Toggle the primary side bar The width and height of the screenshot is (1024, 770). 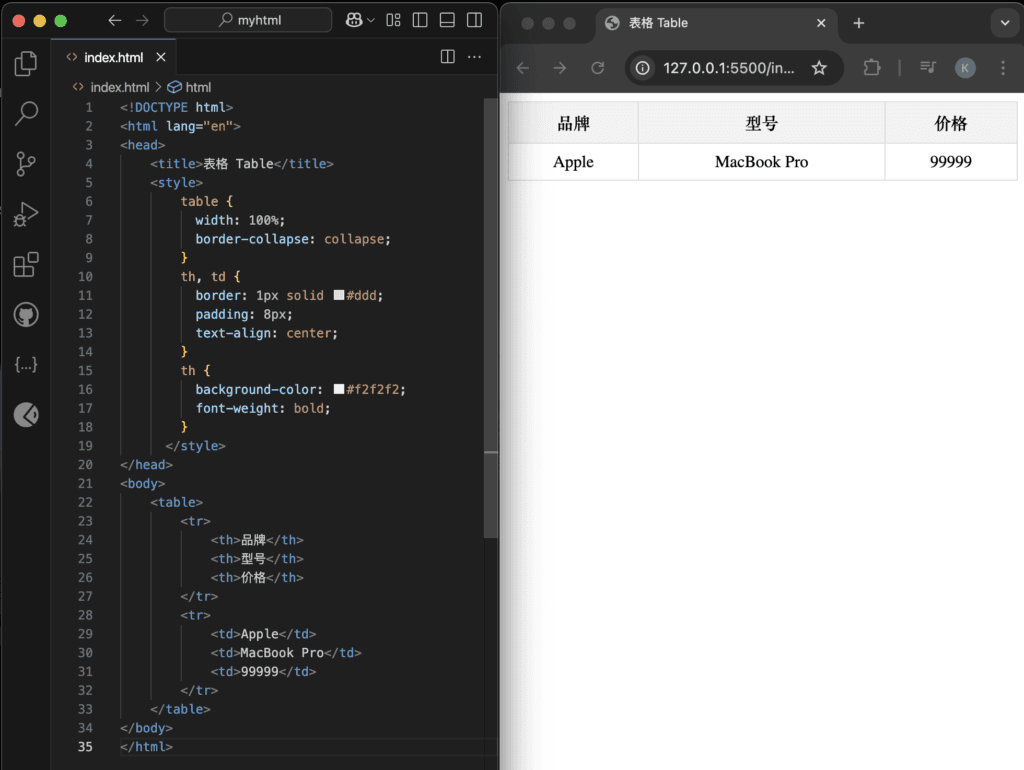[x=420, y=20]
